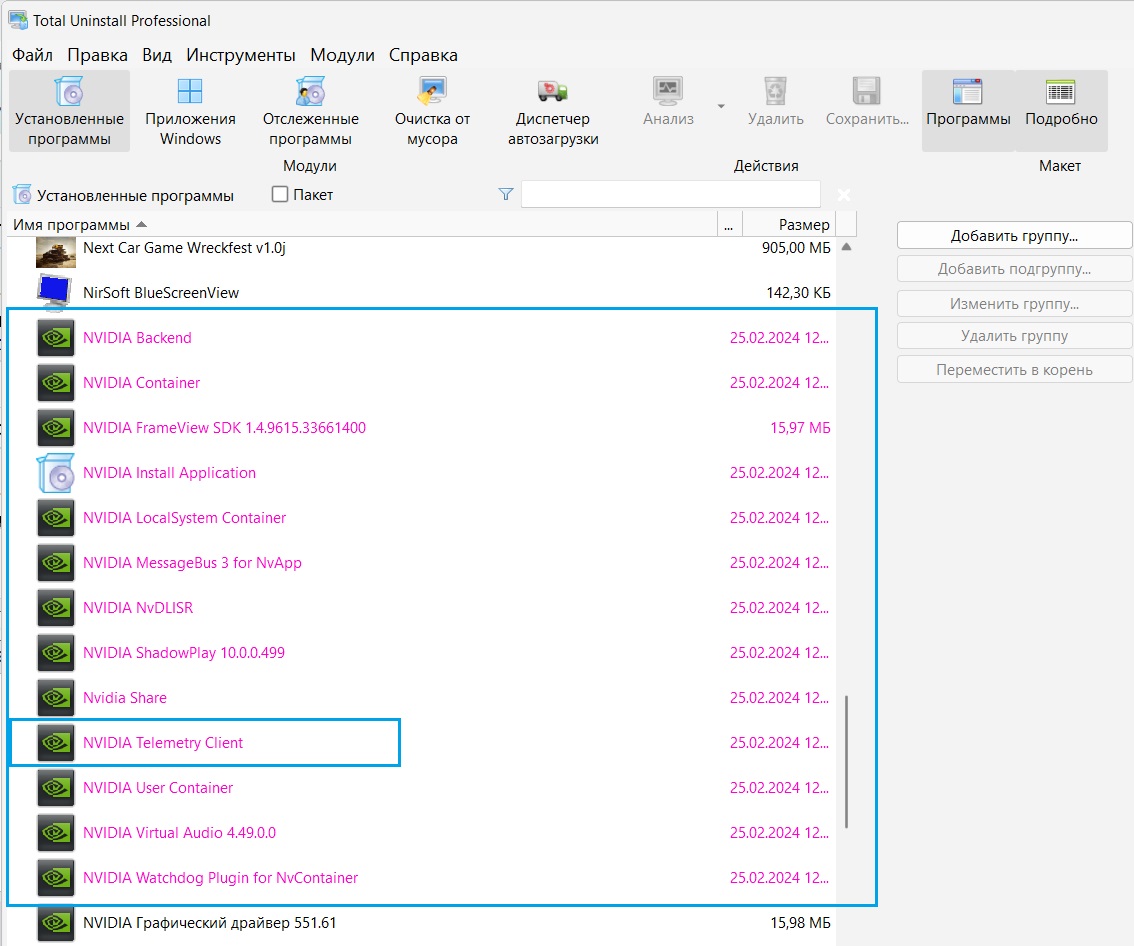Open Windows Apps module icon
The image size is (1134, 946).
tap(190, 92)
